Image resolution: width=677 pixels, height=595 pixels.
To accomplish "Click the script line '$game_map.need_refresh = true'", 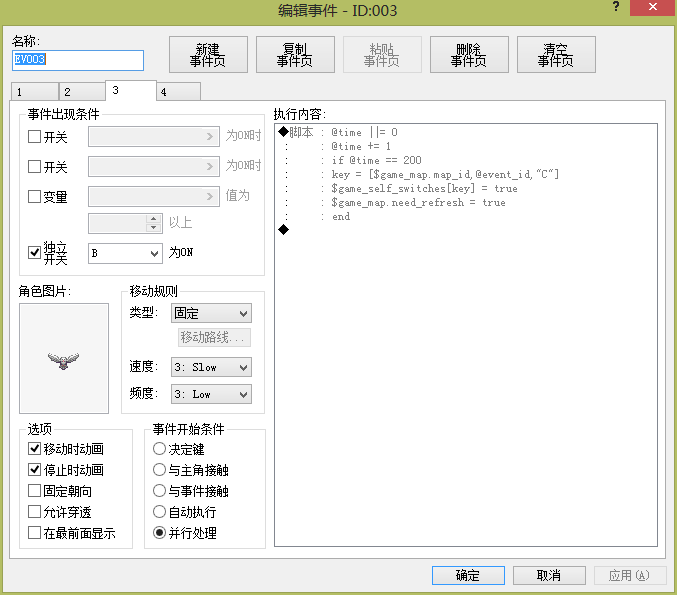I will point(418,203).
